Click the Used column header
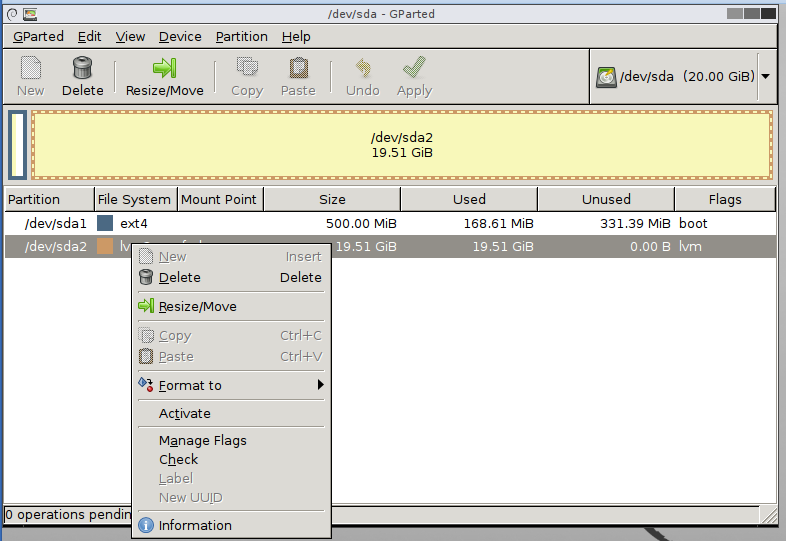This screenshot has height=541, width=786. coord(469,200)
